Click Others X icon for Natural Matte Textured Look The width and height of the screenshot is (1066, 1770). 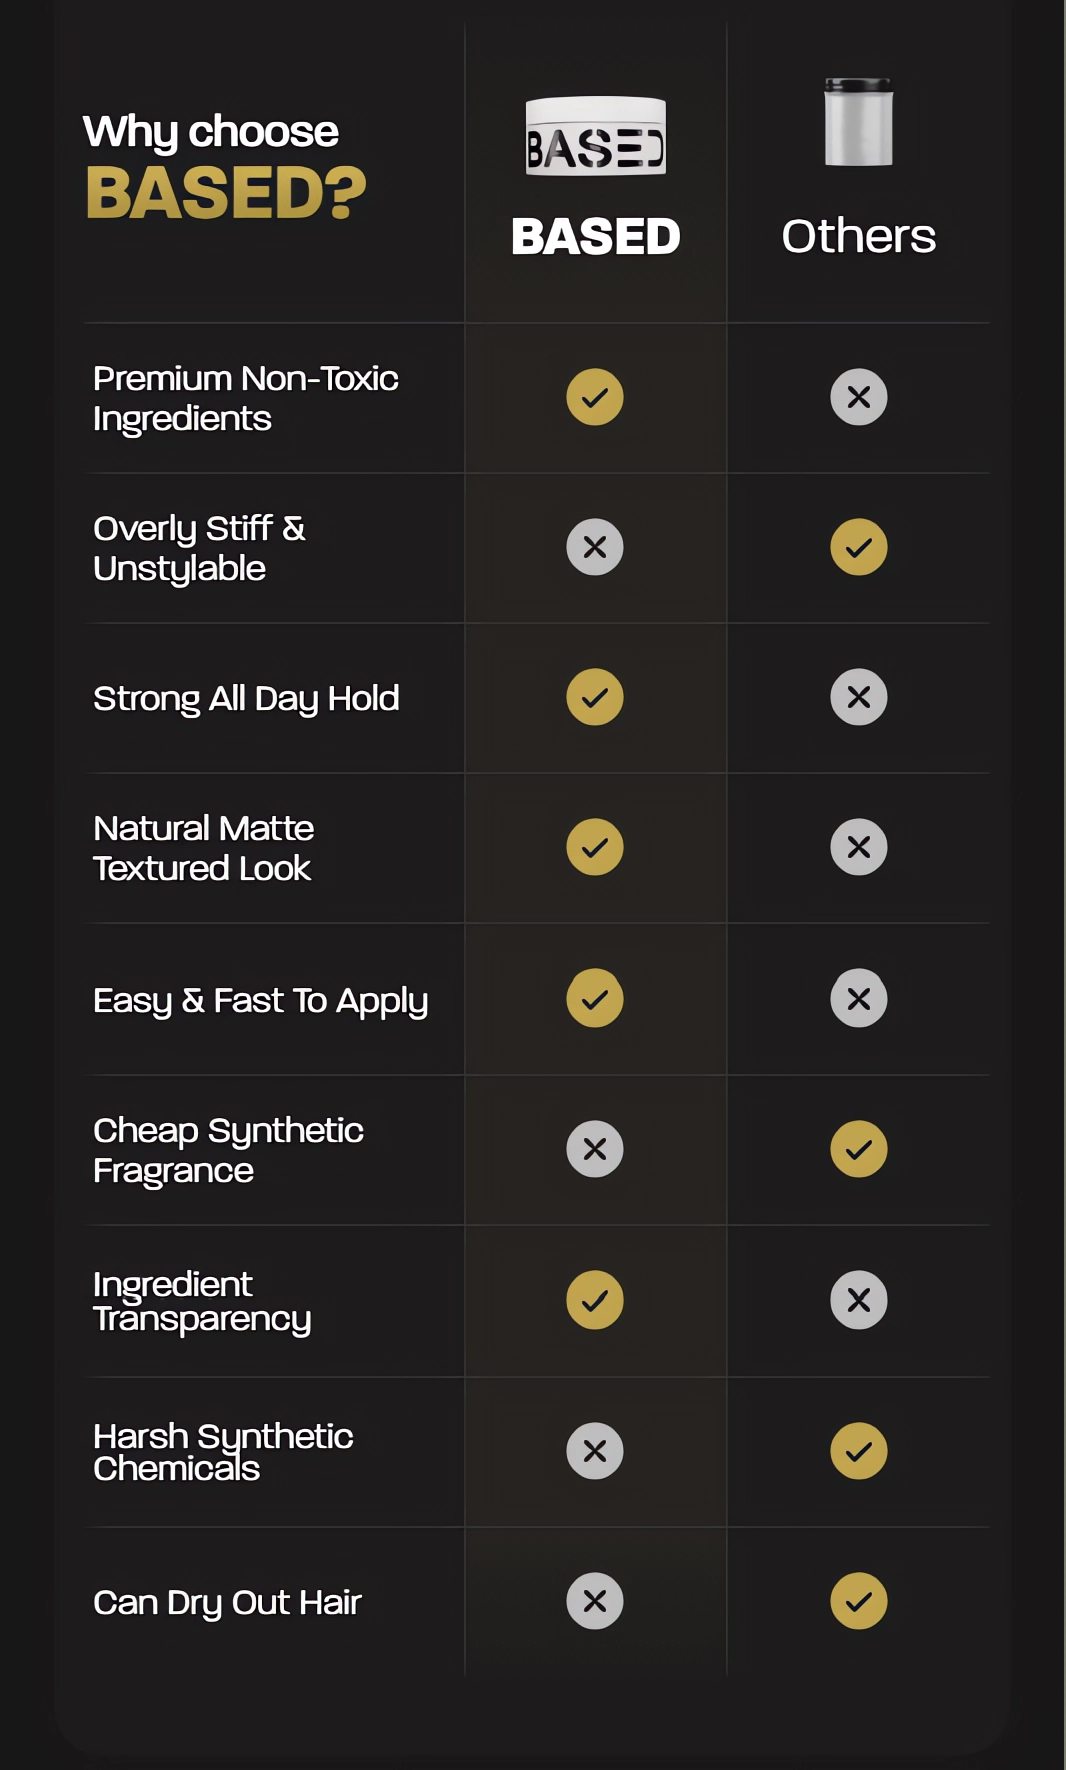tap(859, 847)
